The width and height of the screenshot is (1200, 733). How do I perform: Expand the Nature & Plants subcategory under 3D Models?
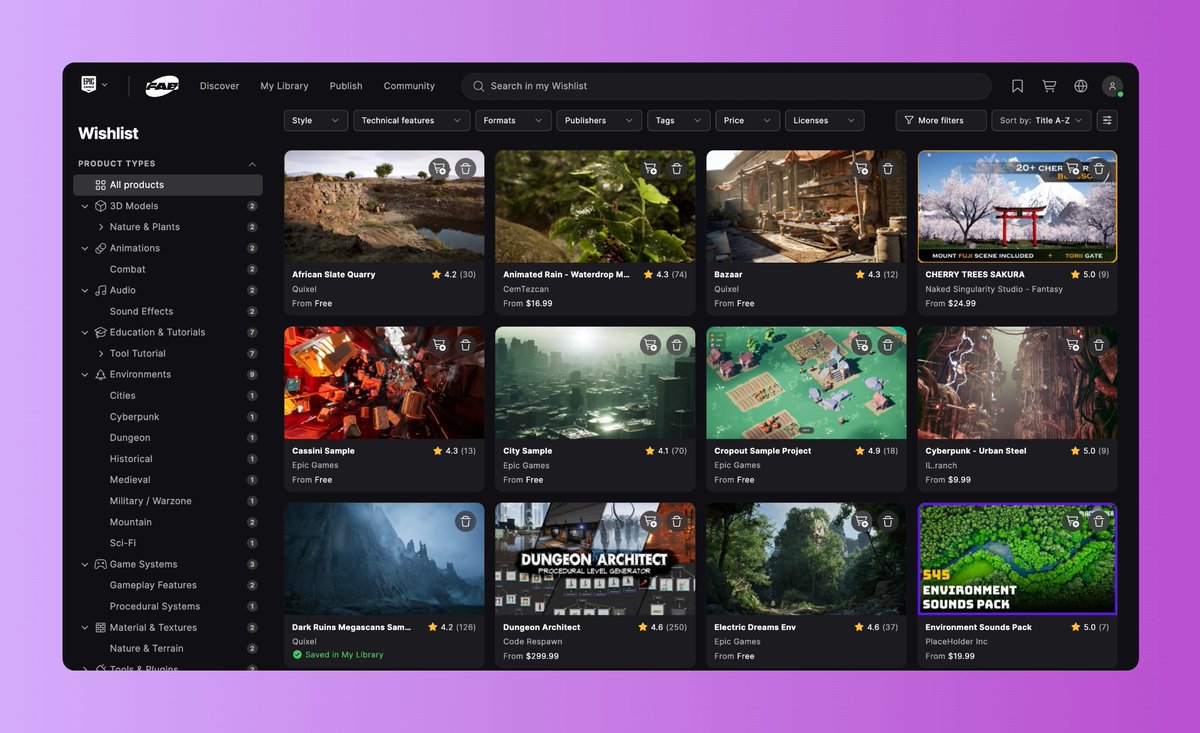point(101,227)
